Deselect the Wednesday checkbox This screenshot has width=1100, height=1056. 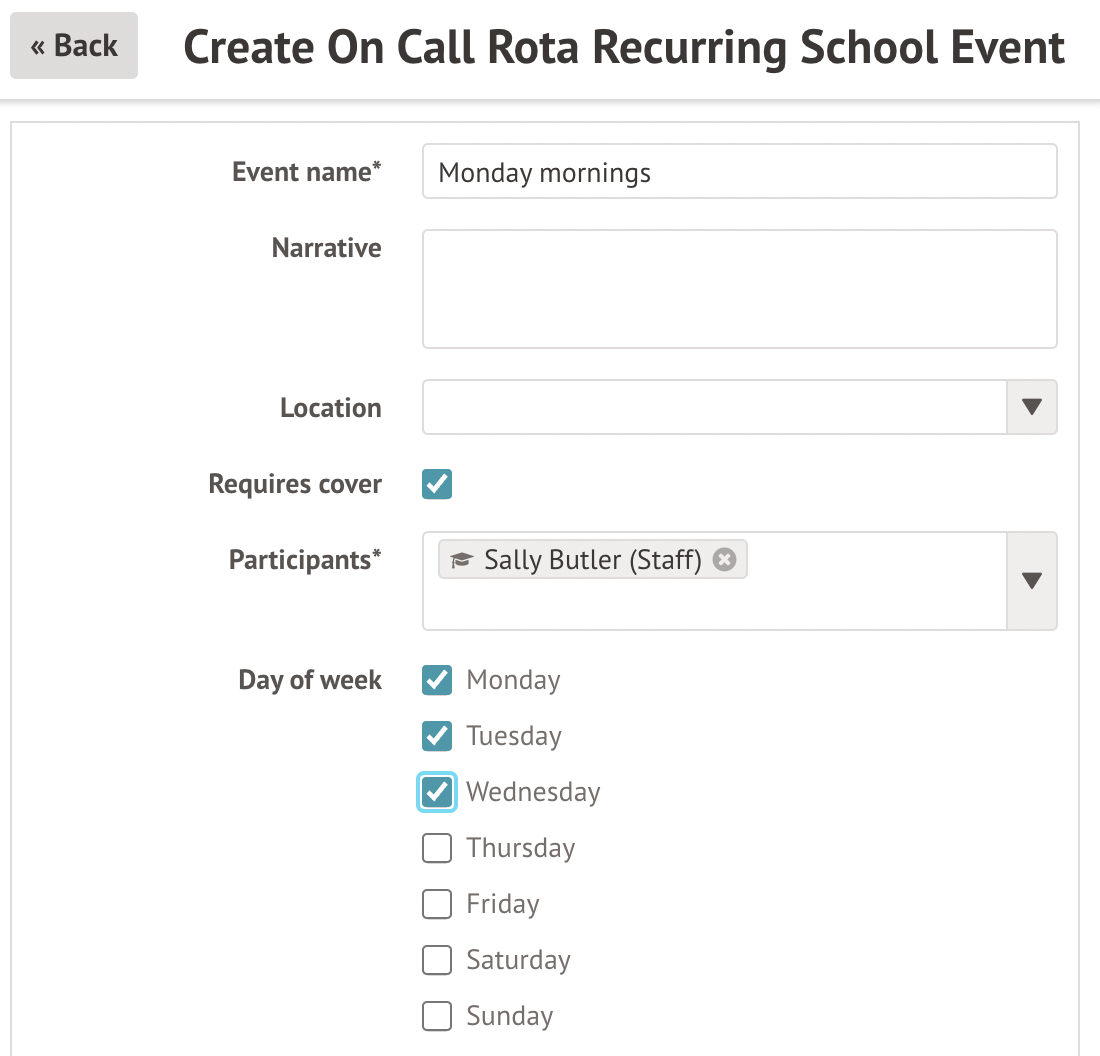point(437,792)
